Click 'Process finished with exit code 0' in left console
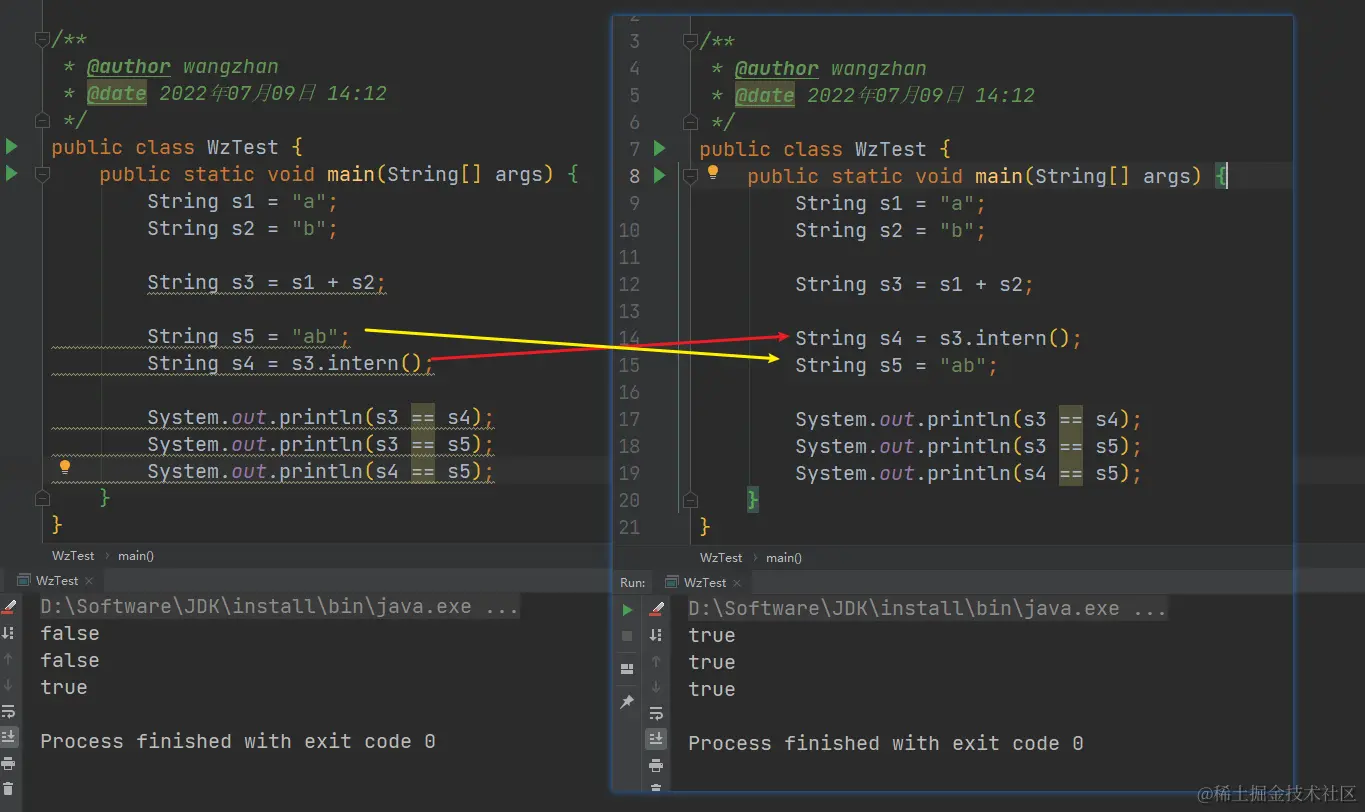 click(x=237, y=741)
